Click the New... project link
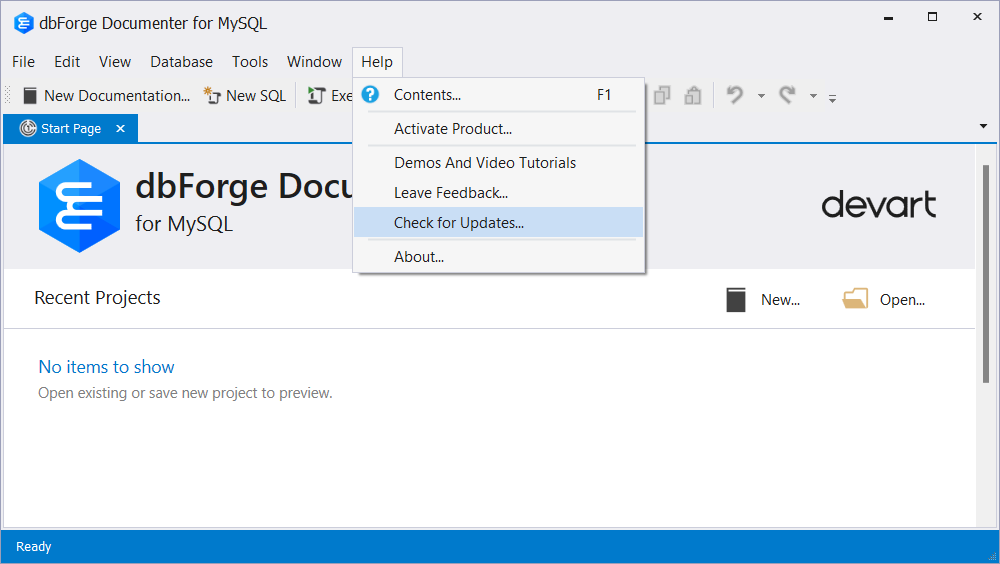This screenshot has width=1000, height=564. [x=780, y=300]
